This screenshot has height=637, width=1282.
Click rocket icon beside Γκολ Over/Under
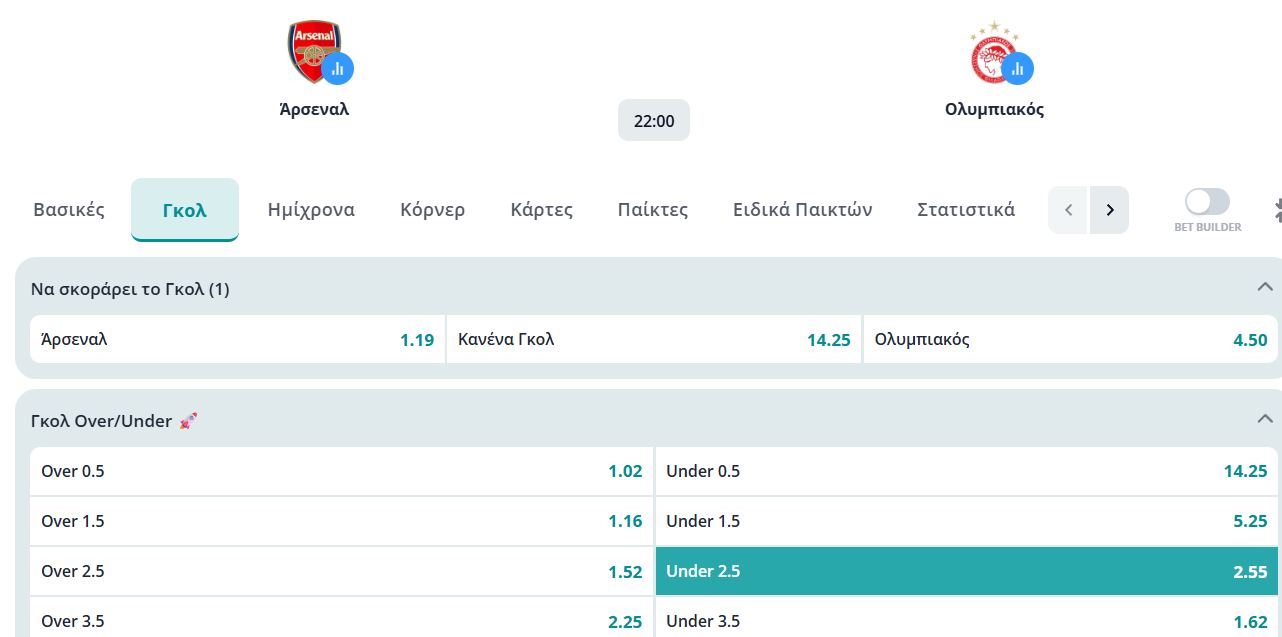(x=188, y=421)
